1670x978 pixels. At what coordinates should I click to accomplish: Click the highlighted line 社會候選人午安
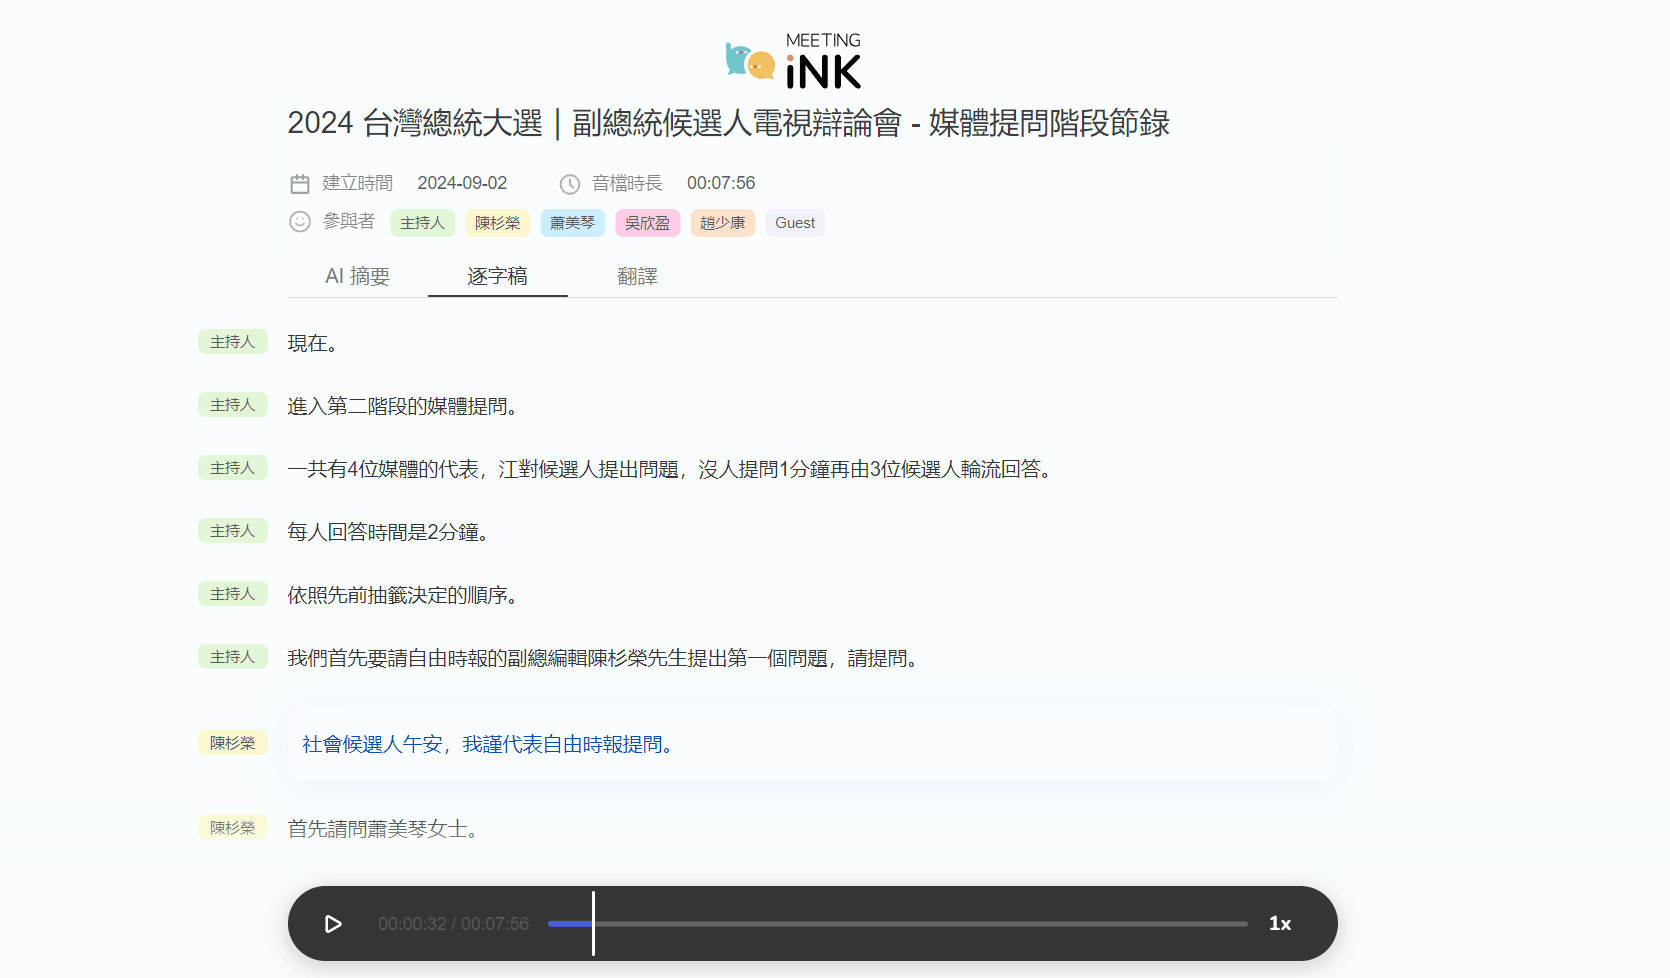488,745
